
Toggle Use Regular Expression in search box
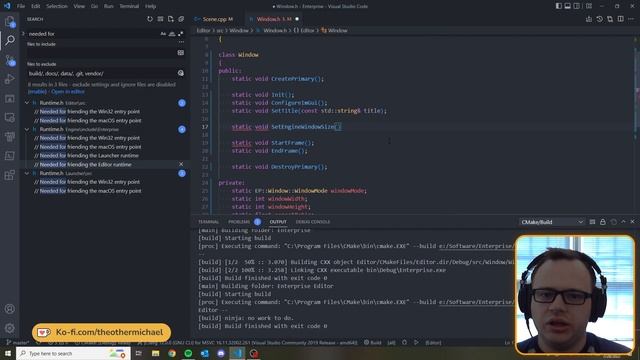coord(180,34)
